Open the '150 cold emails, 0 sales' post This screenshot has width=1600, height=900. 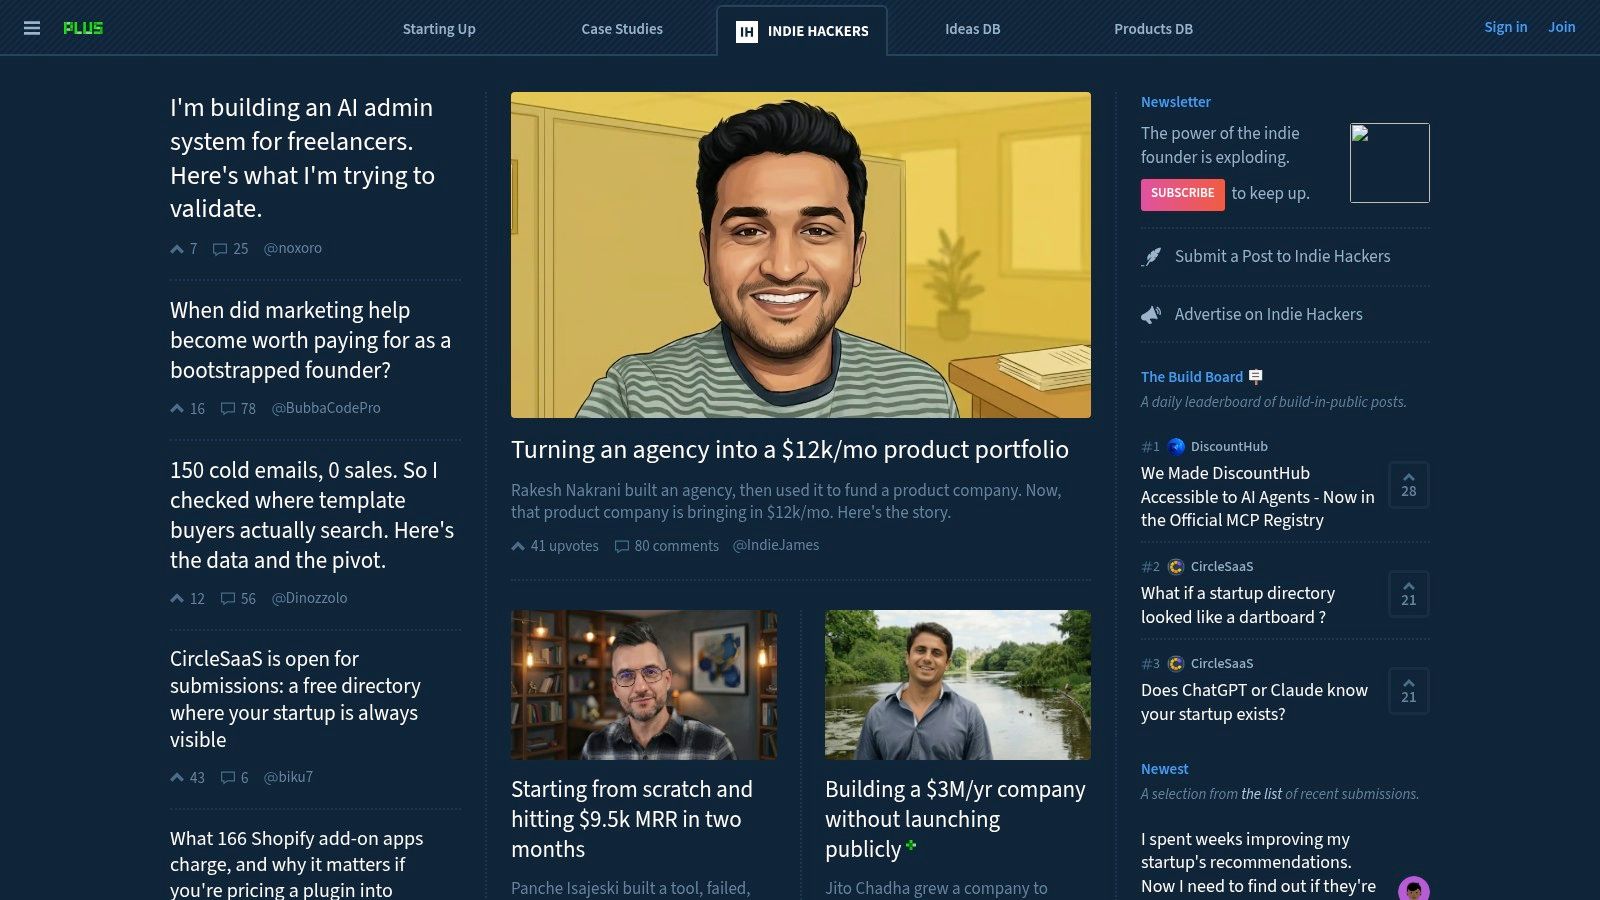[312, 515]
